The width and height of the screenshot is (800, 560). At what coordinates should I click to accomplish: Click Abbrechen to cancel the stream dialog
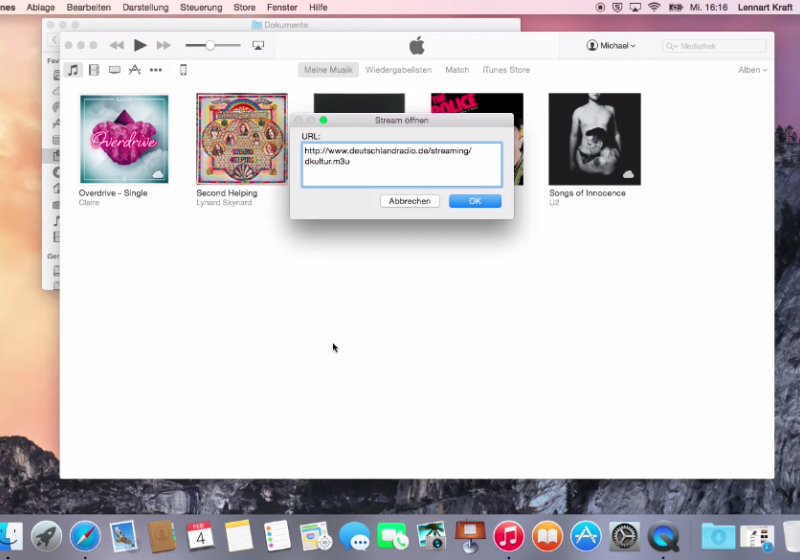(x=410, y=201)
